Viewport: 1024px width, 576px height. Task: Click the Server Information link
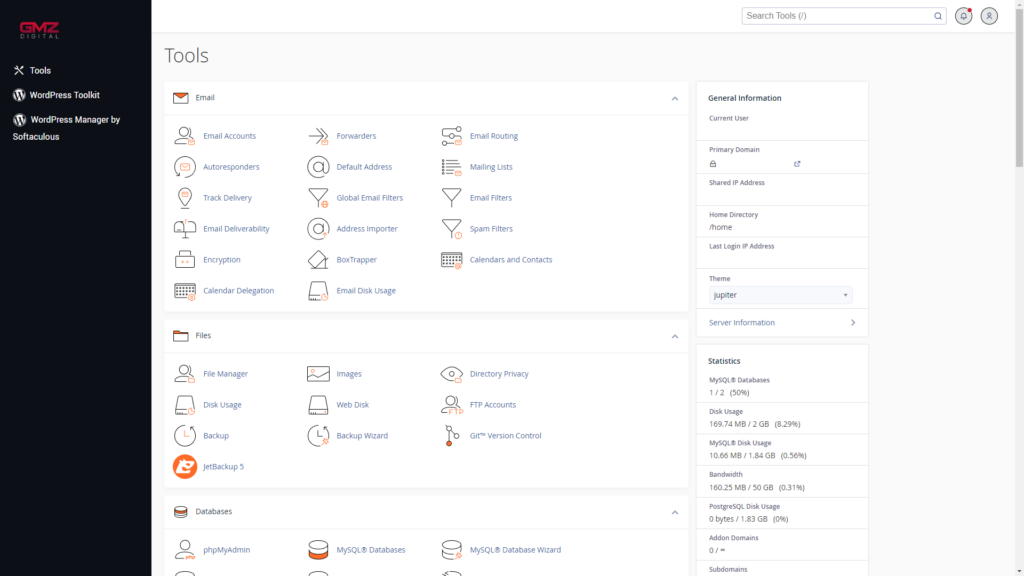tap(742, 323)
